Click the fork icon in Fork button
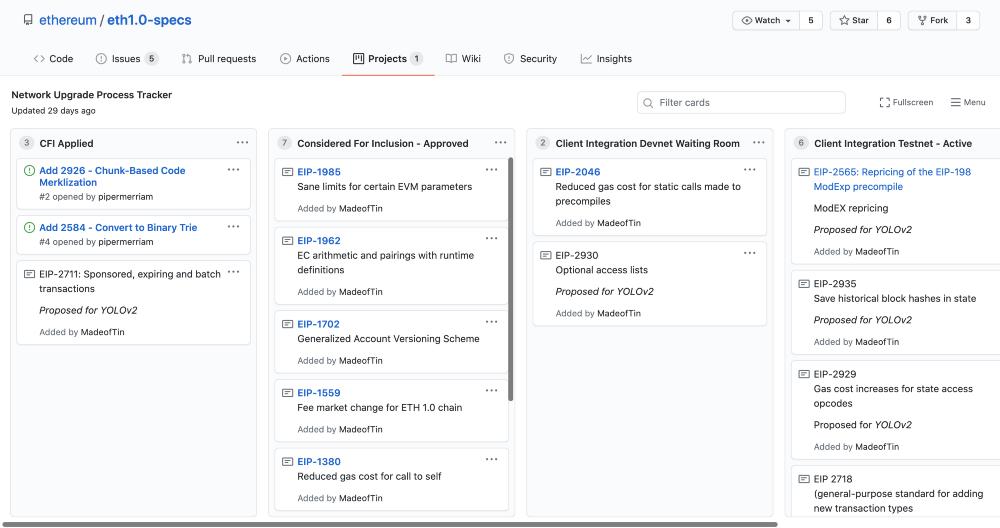Screen dimensions: 1000x528 coord(922,20)
